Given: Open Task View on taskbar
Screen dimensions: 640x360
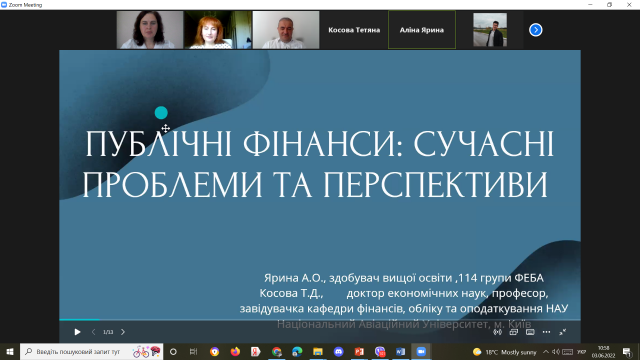Looking at the screenshot, I should (193, 351).
